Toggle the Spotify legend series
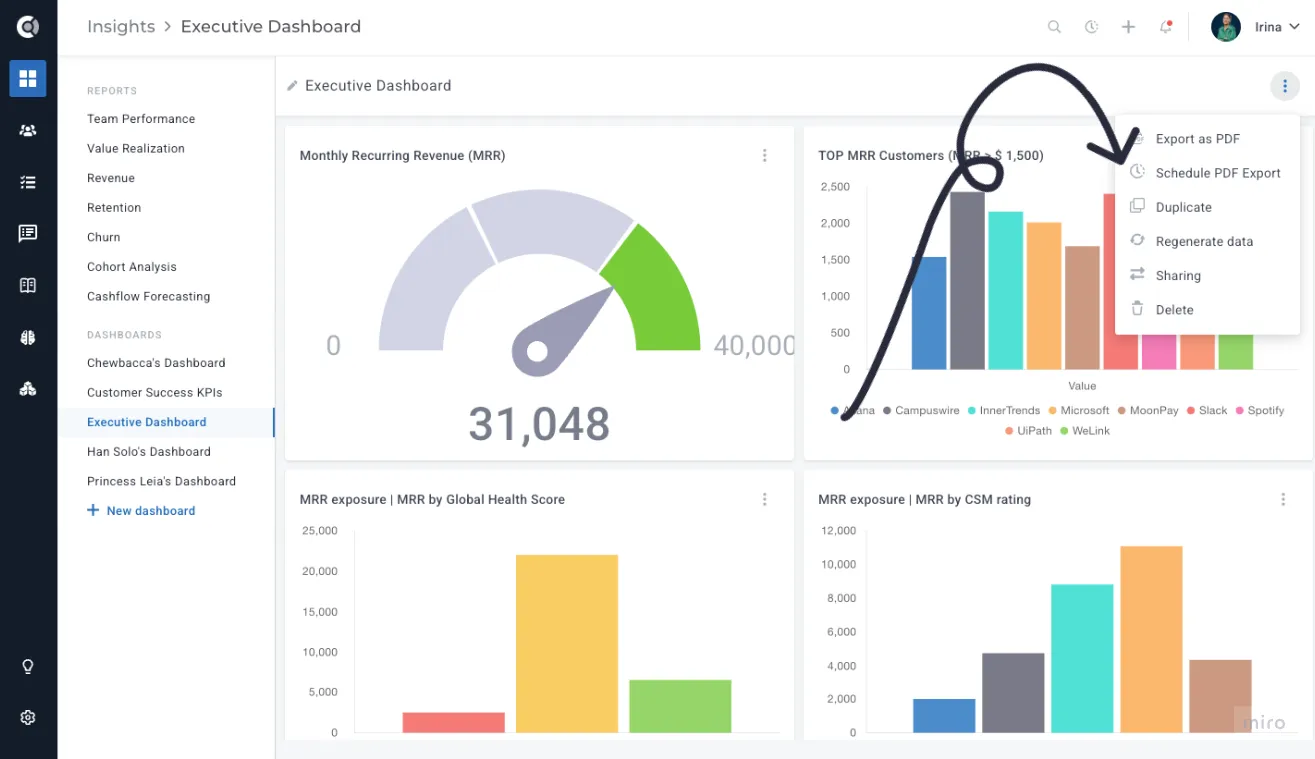The image size is (1315, 759). click(1260, 411)
